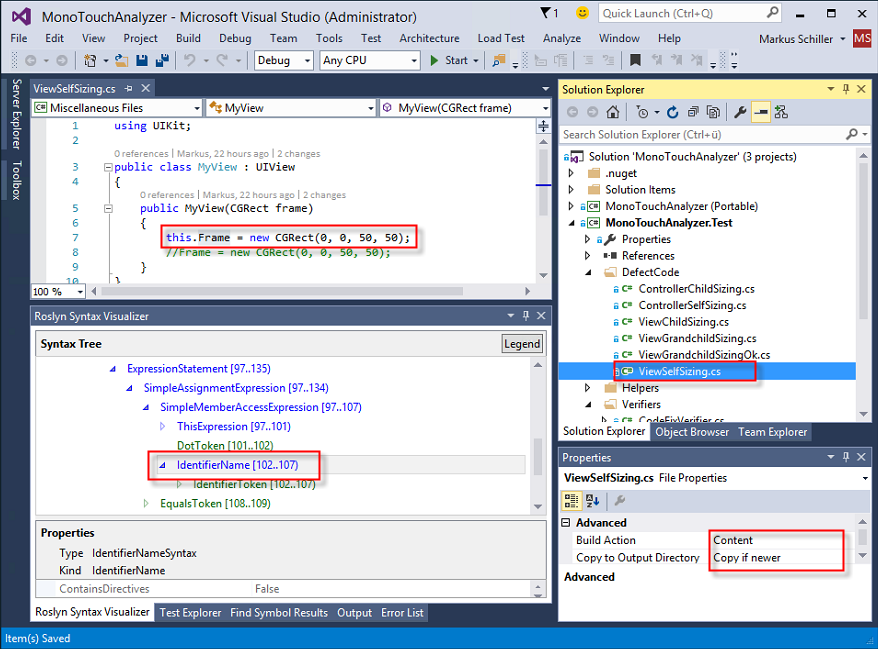Click the auto-hide pin of Roslyn Syntax Visualizer
This screenshot has width=878, height=649.
(x=526, y=316)
